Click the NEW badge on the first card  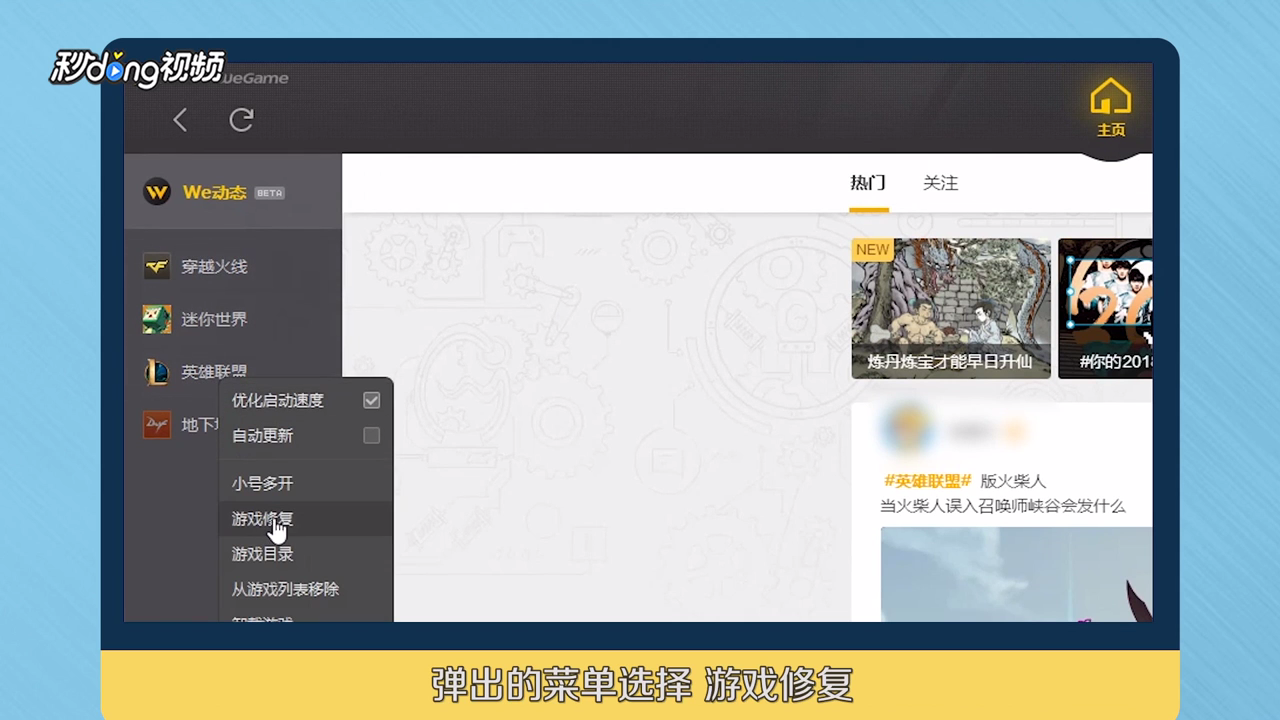(x=872, y=250)
